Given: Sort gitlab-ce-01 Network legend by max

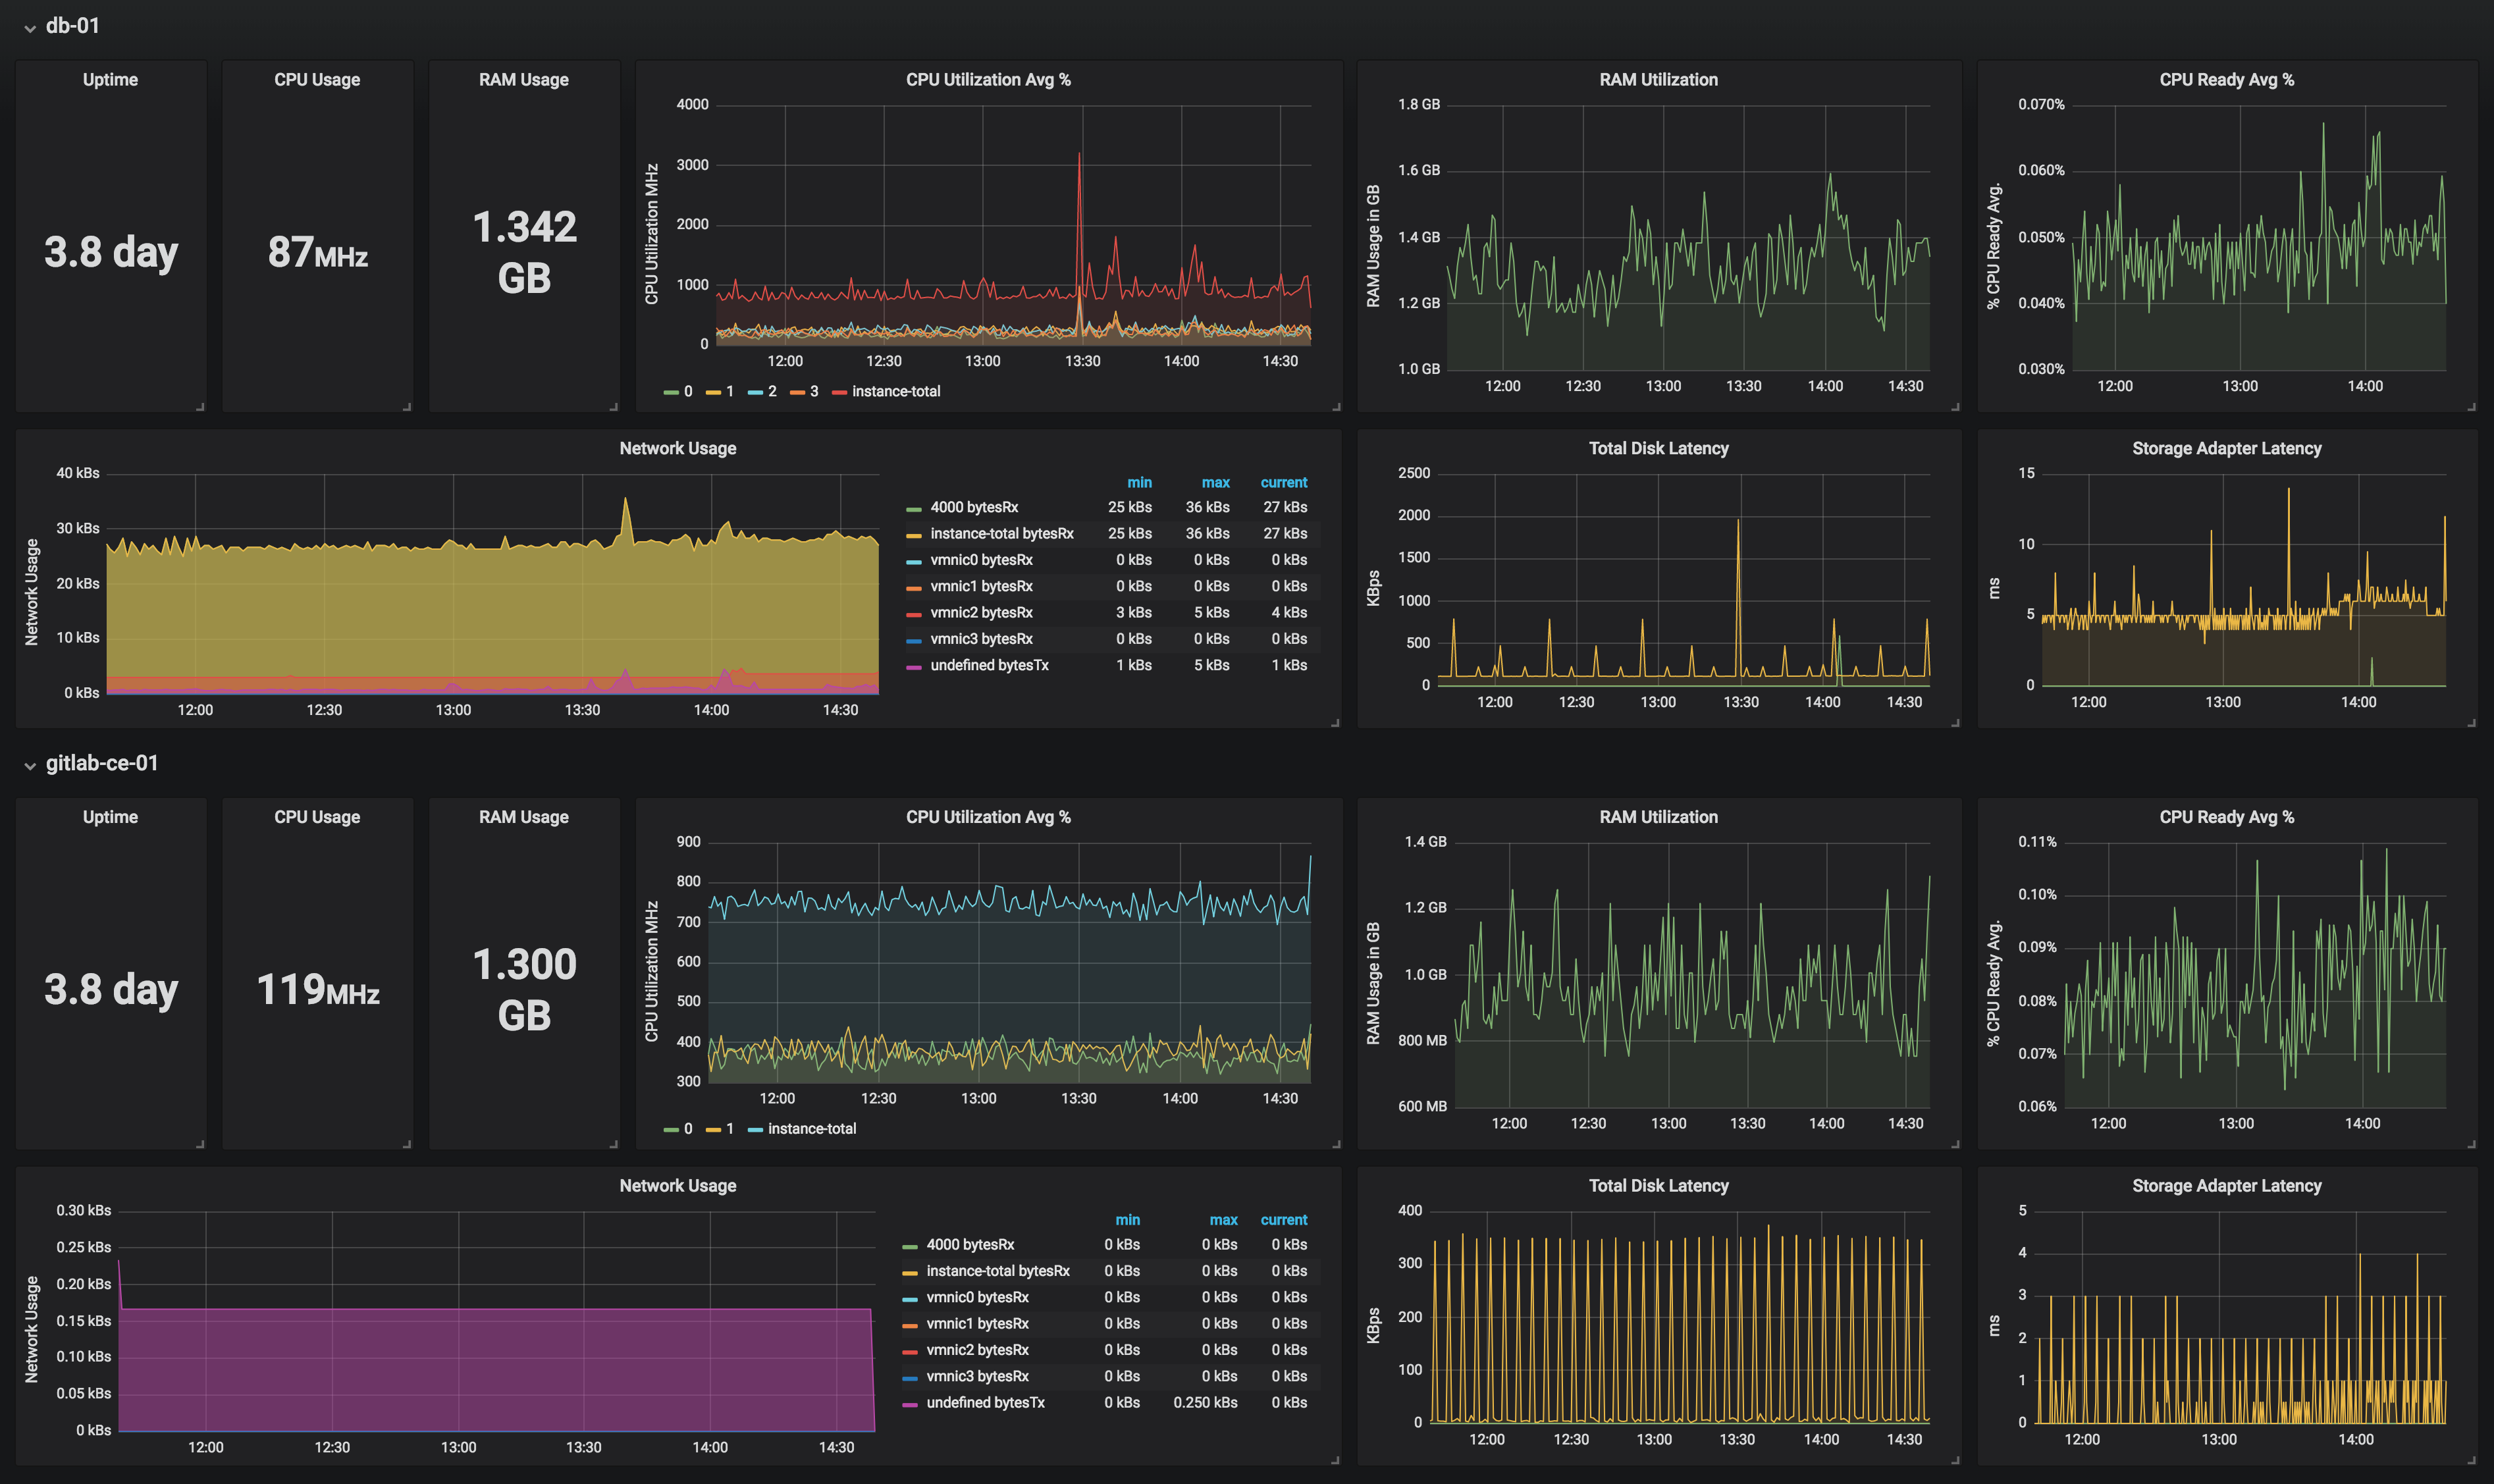Looking at the screenshot, I should pos(1223,1220).
